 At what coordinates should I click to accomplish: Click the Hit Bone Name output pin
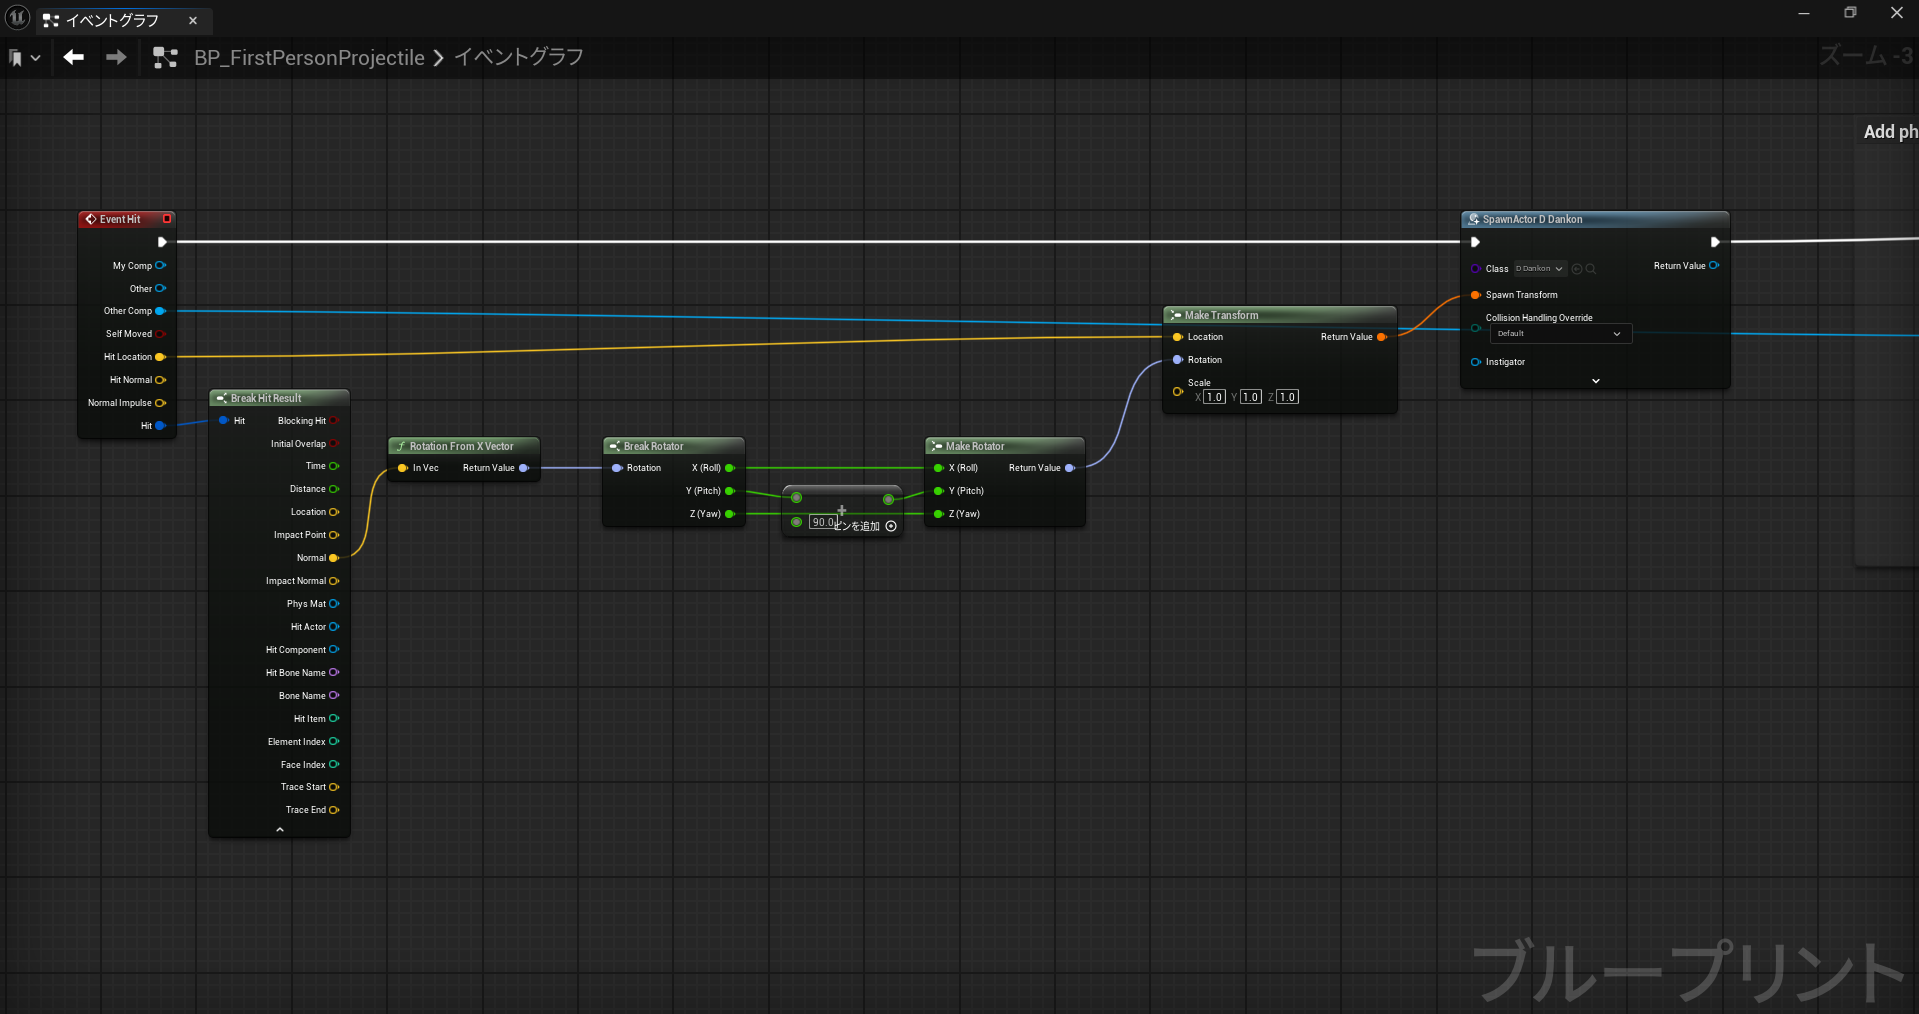point(334,673)
